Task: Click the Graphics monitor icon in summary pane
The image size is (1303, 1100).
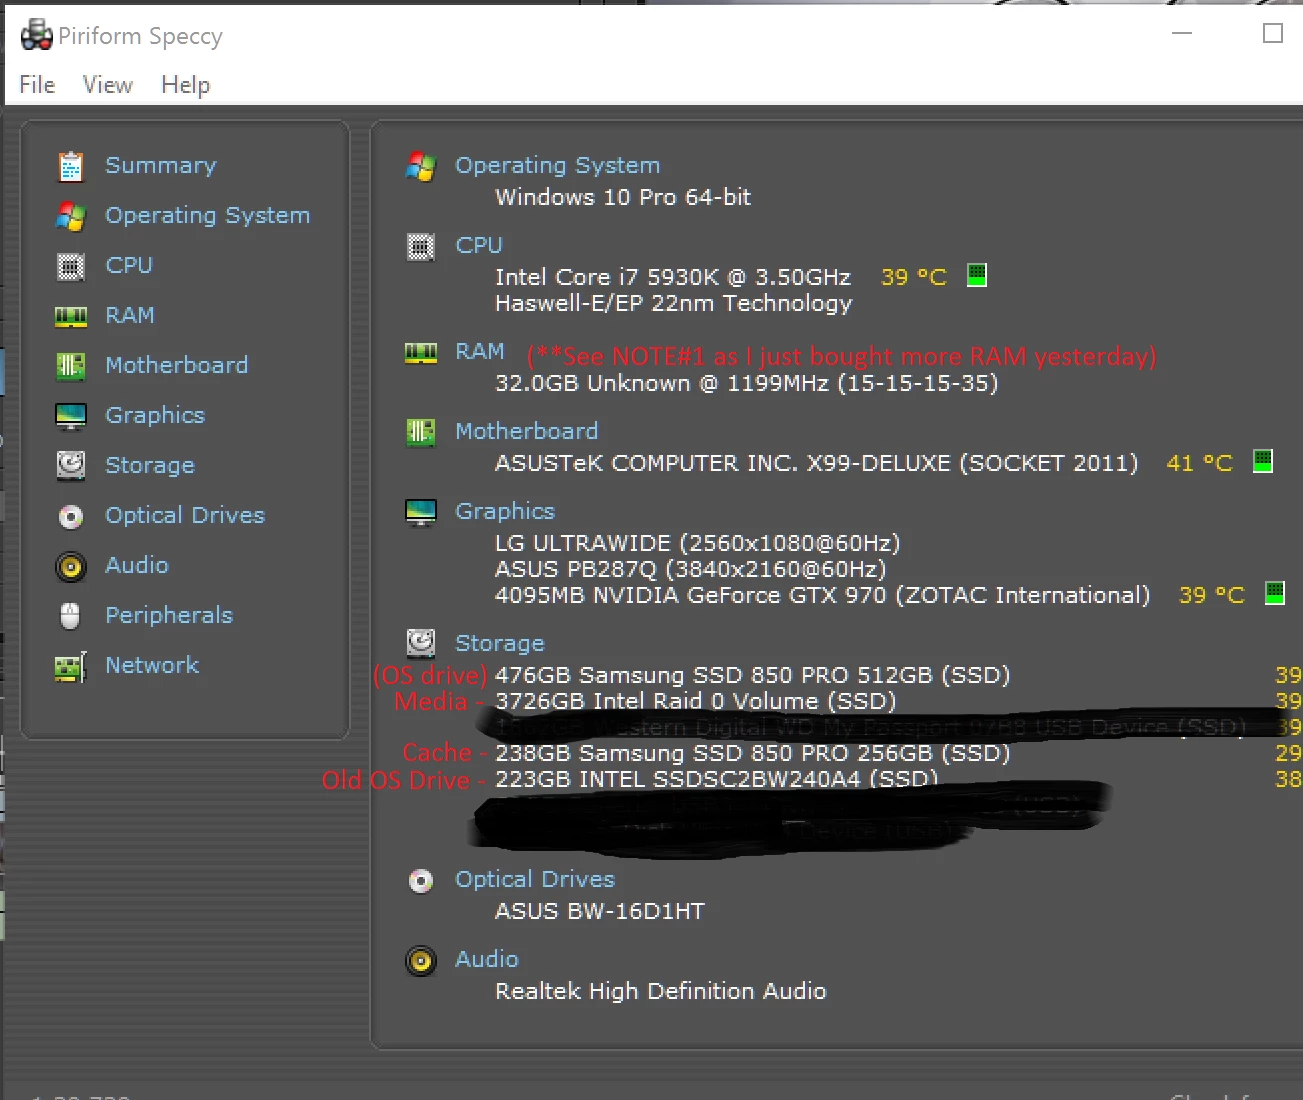Action: (x=421, y=512)
